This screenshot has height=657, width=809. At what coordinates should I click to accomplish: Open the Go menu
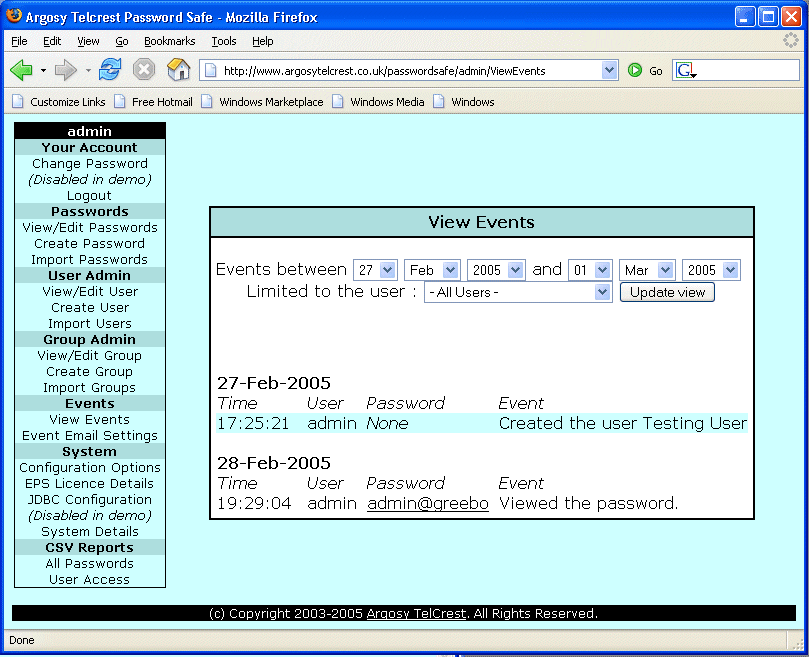point(122,41)
